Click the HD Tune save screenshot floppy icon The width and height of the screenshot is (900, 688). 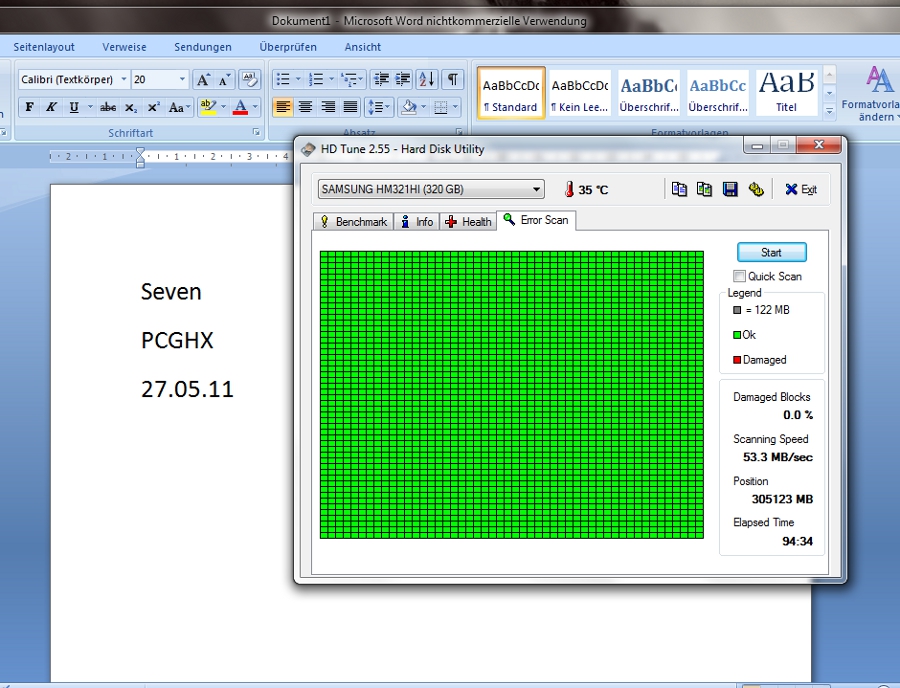click(x=730, y=189)
